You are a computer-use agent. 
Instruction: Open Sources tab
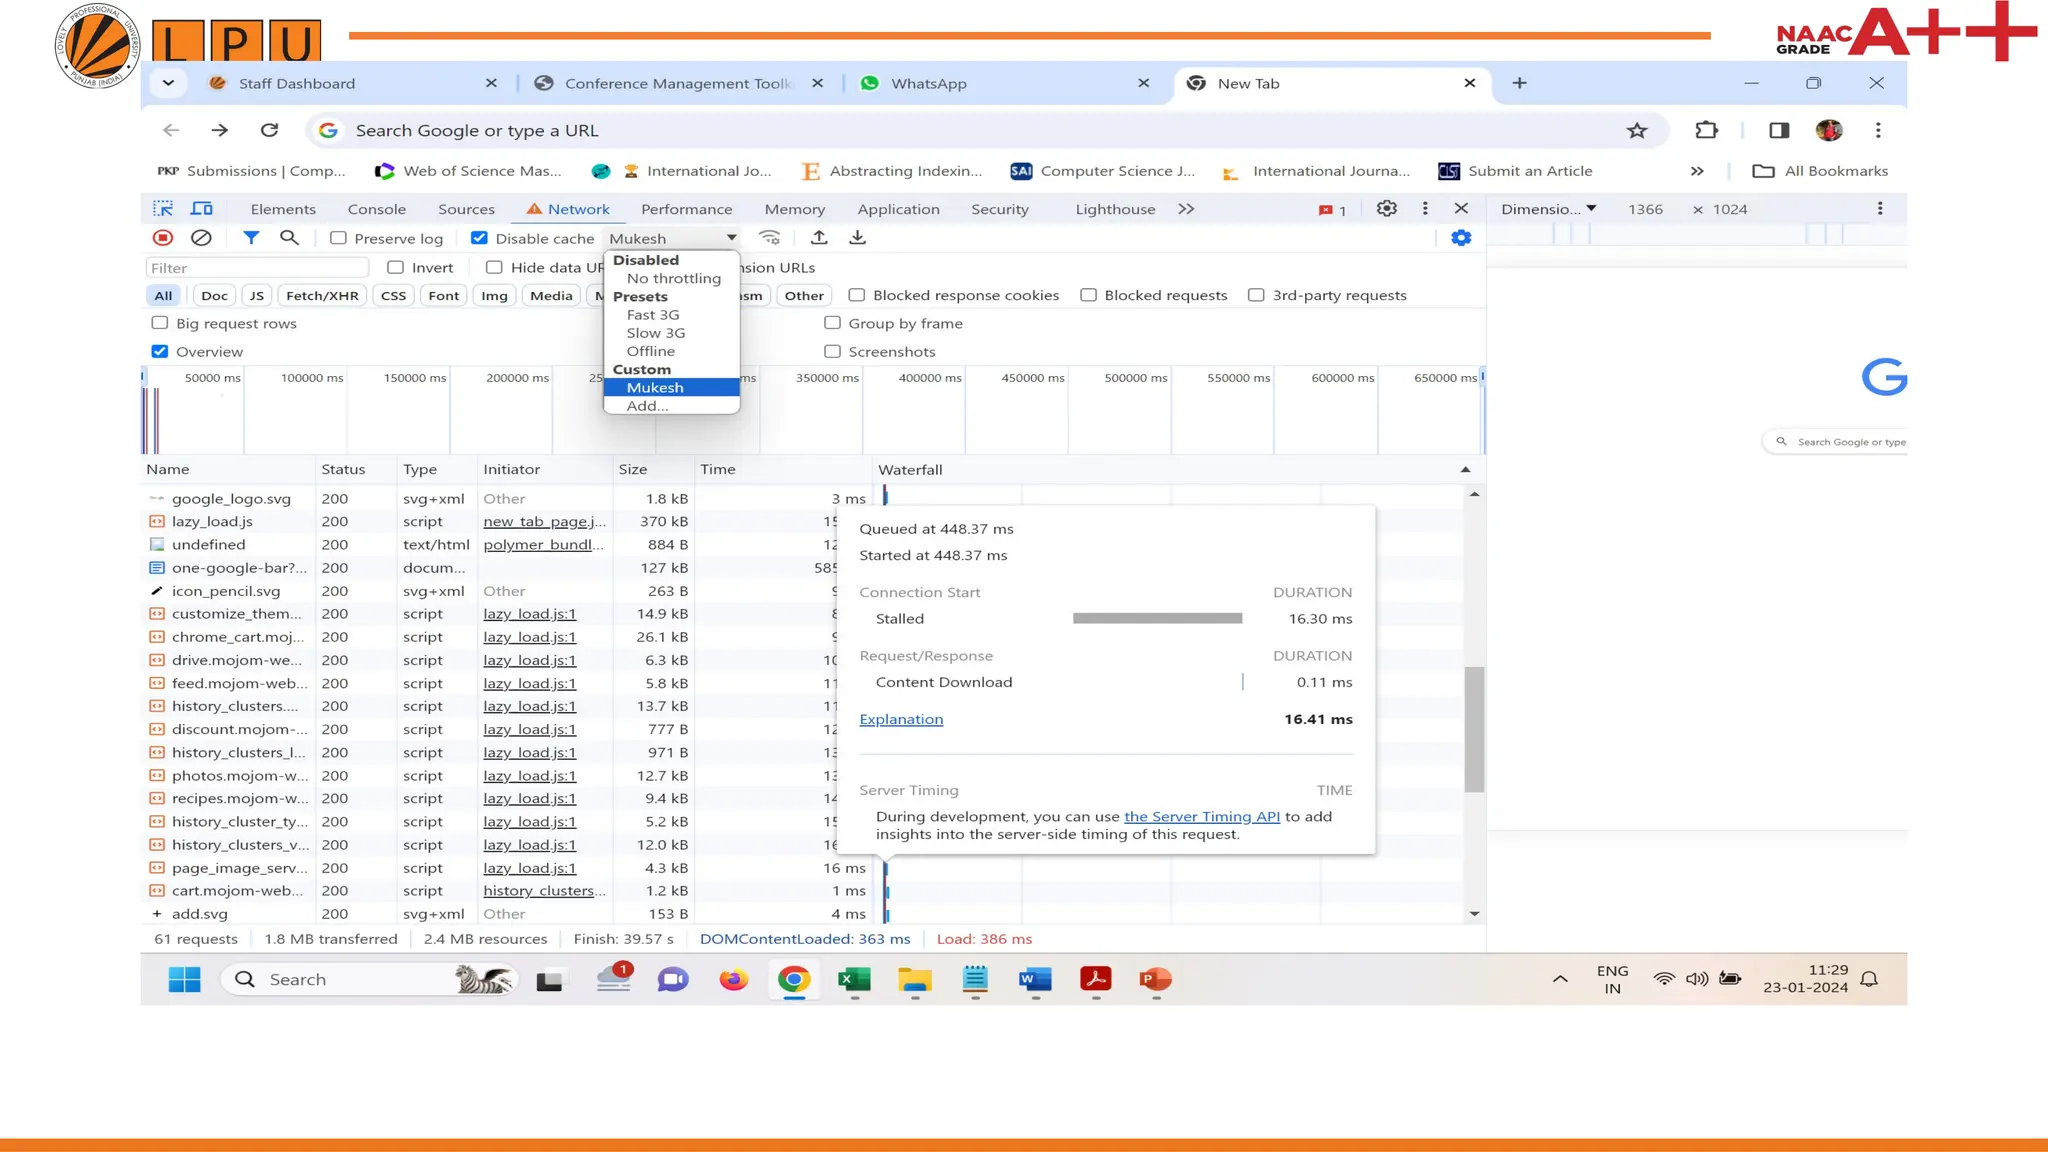[x=466, y=209]
